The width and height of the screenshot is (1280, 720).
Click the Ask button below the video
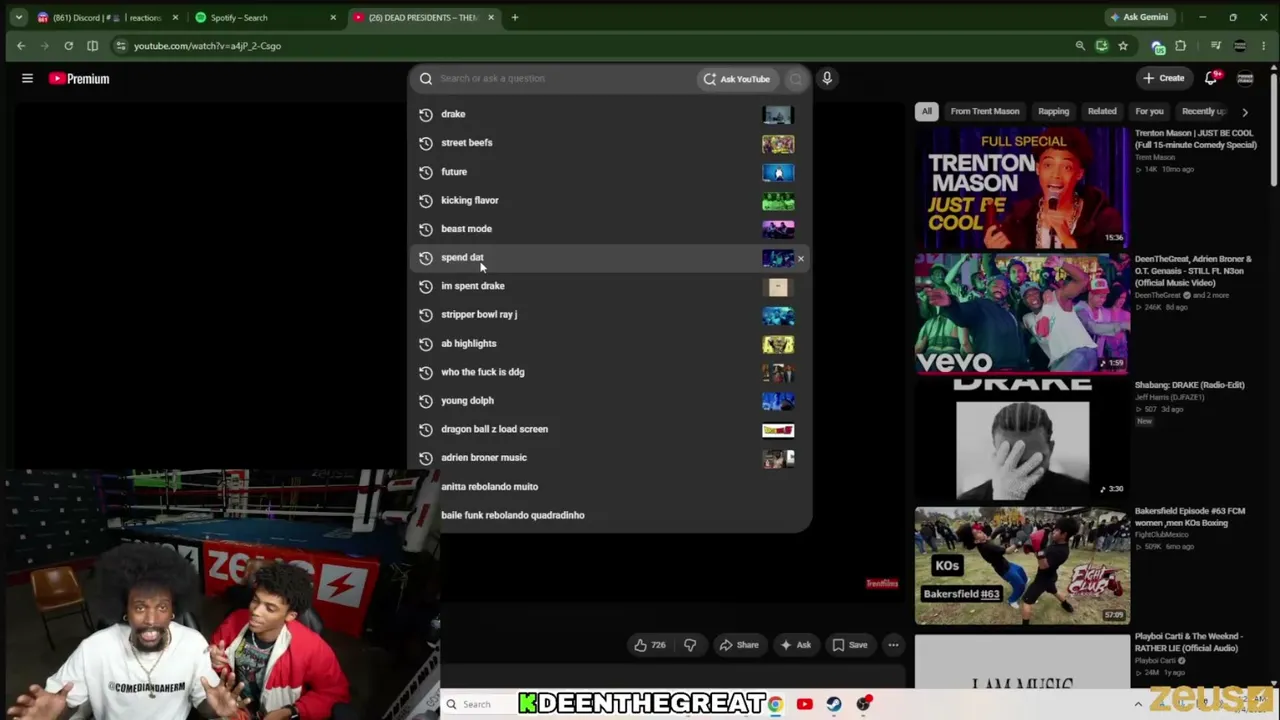coord(795,645)
